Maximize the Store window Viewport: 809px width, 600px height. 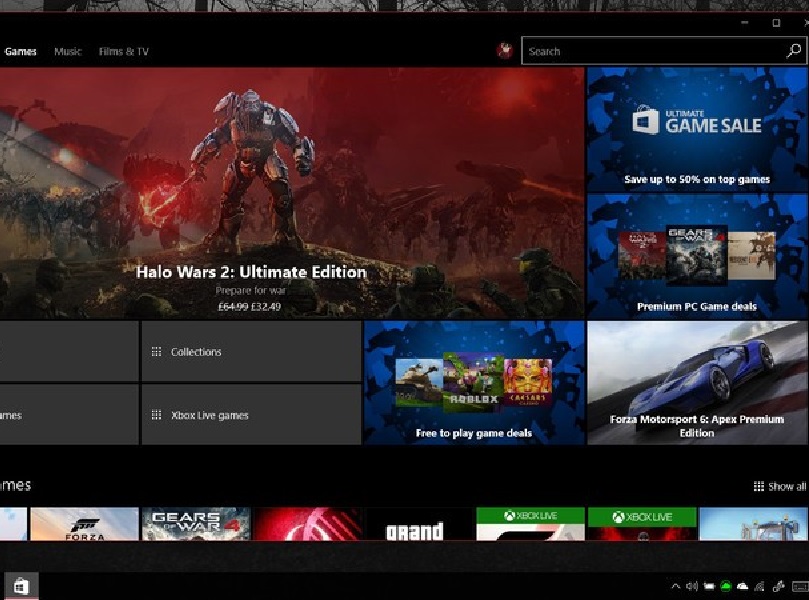pyautogui.click(x=776, y=22)
